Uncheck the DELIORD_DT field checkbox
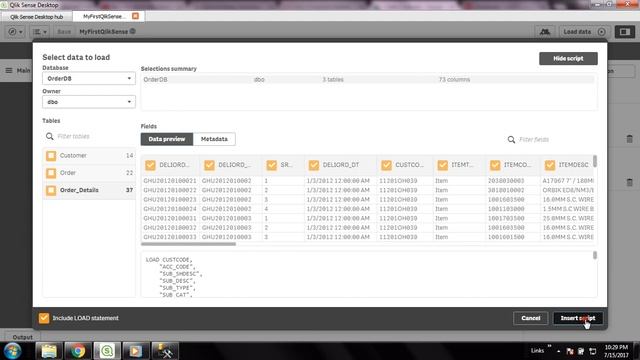Screen dimensions: 640x360 click(313, 165)
